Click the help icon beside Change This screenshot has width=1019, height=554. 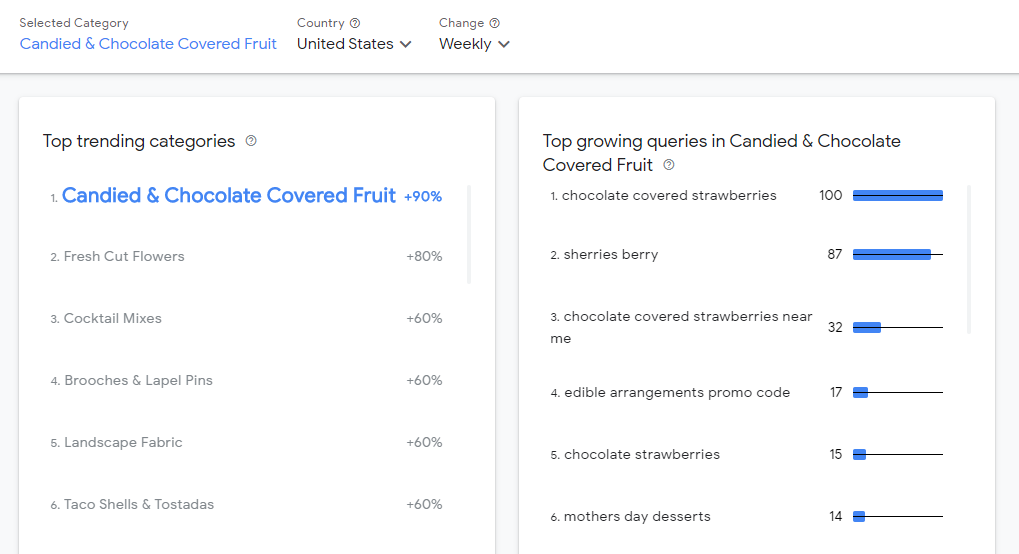pyautogui.click(x=495, y=23)
